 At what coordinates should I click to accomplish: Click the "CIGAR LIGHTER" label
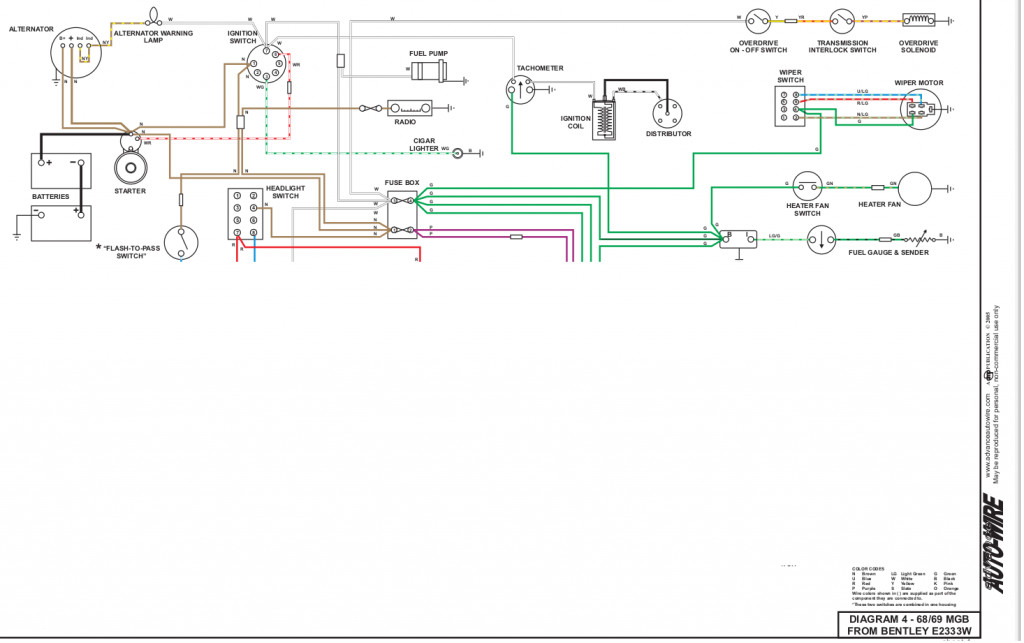(424, 145)
